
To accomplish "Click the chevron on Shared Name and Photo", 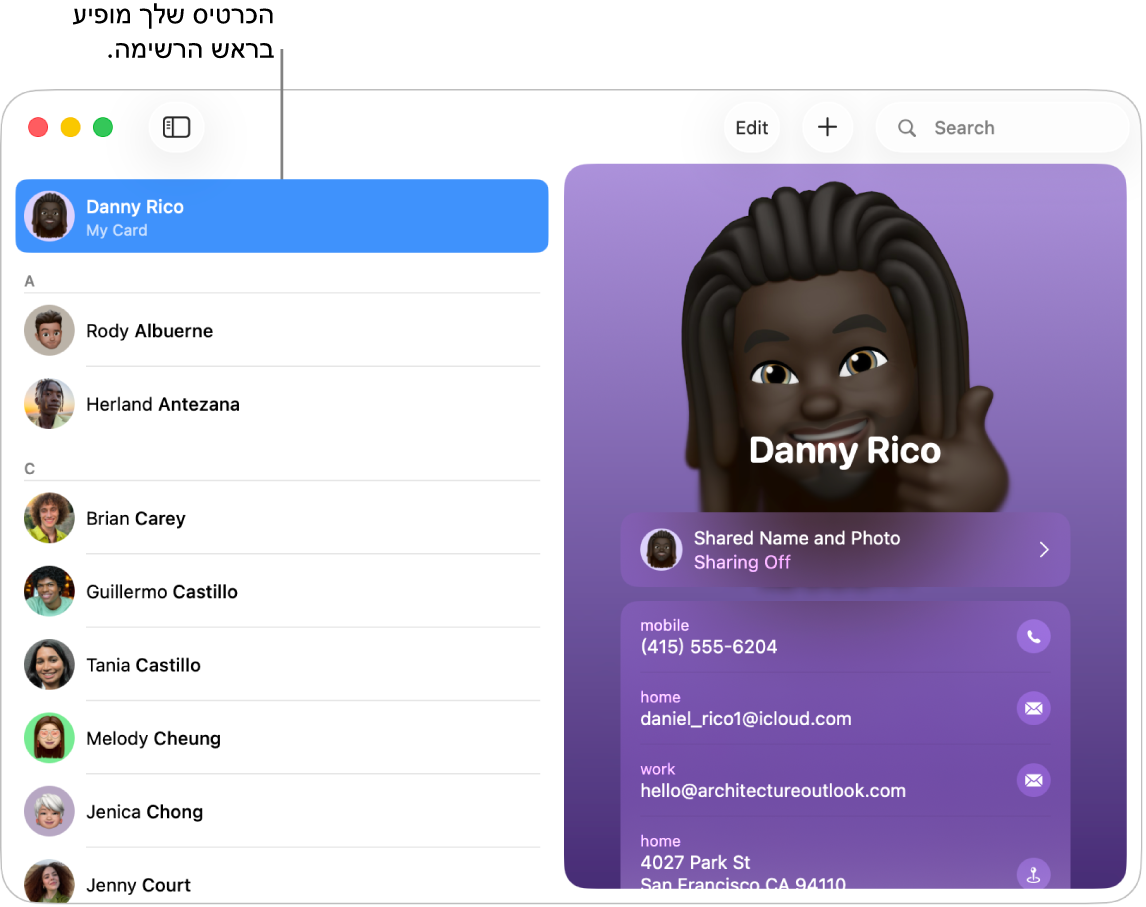I will point(1044,550).
